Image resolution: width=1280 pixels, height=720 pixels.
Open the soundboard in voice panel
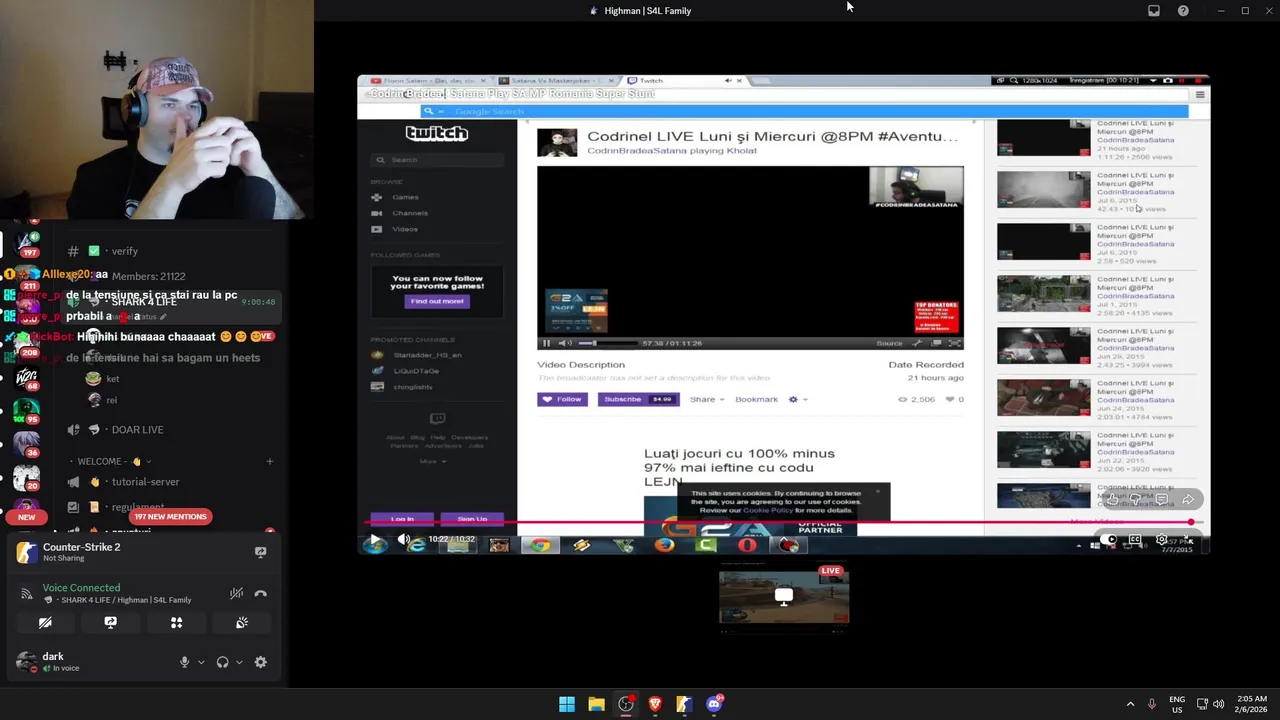(241, 622)
